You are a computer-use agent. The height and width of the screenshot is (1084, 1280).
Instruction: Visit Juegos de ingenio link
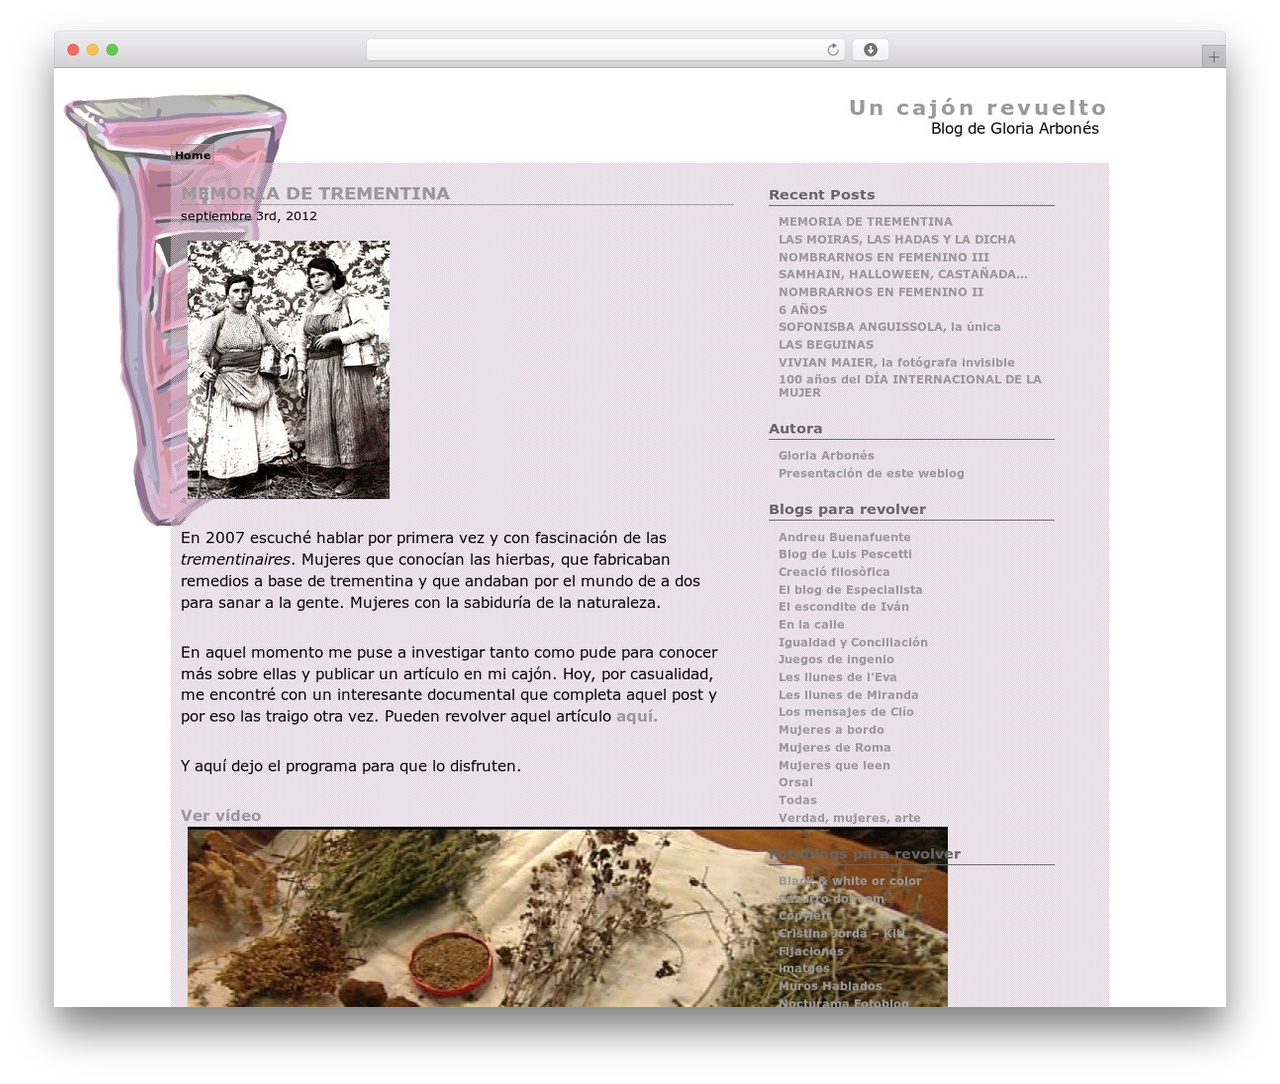(x=837, y=660)
